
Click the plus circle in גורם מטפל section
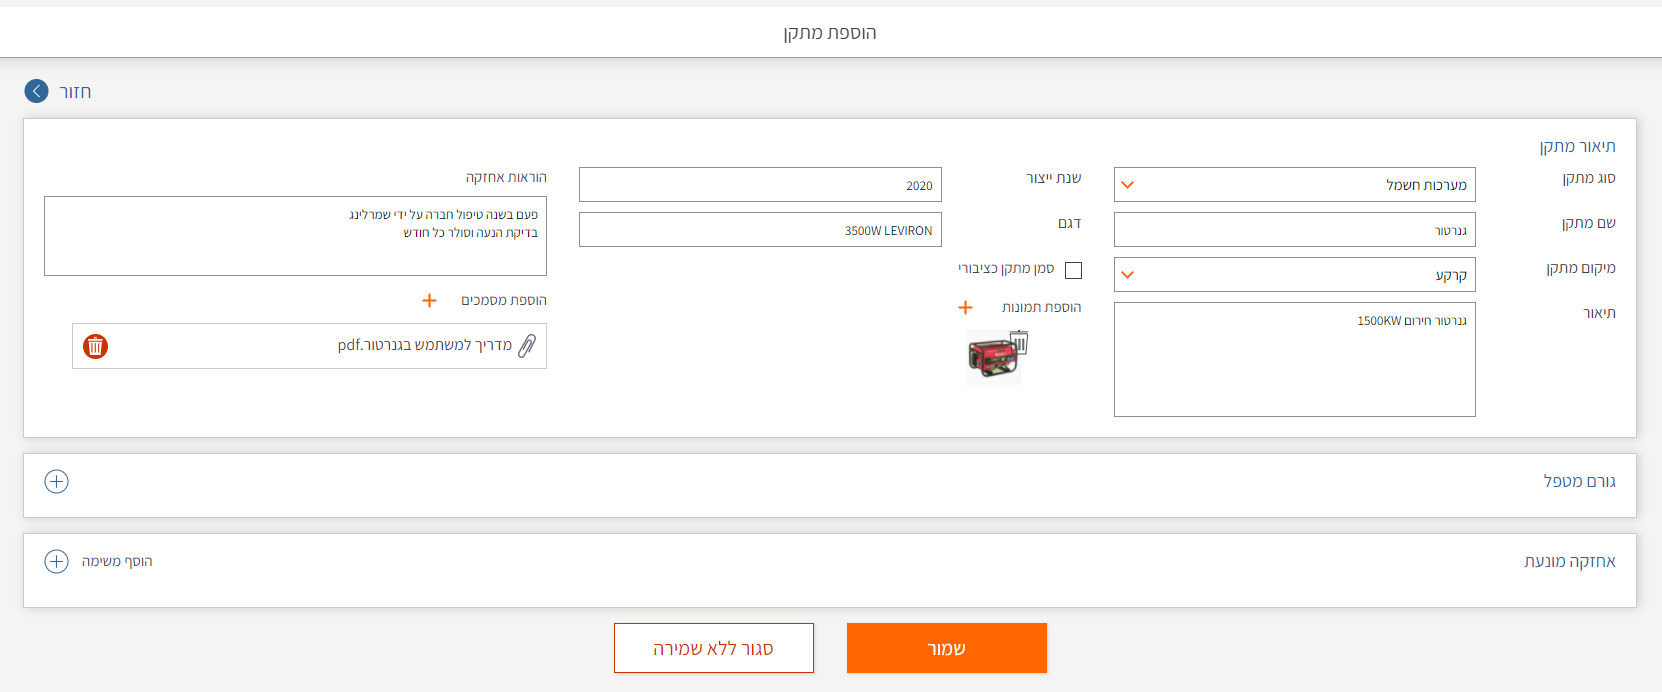[x=57, y=482]
